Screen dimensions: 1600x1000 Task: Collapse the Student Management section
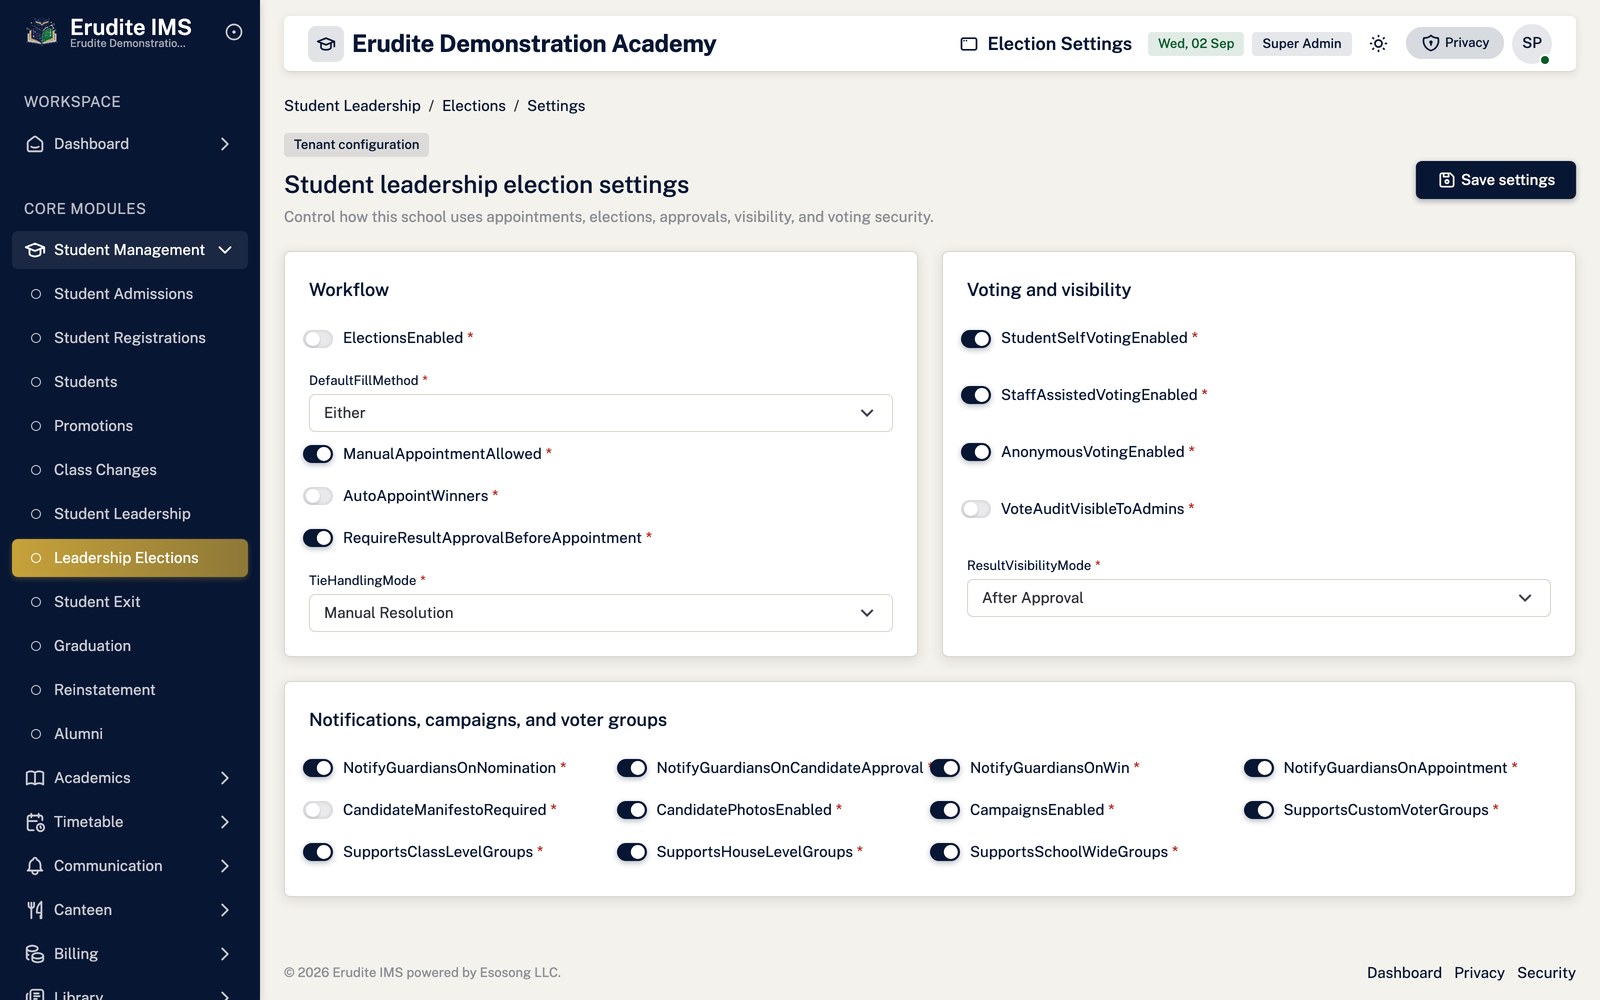pos(225,250)
